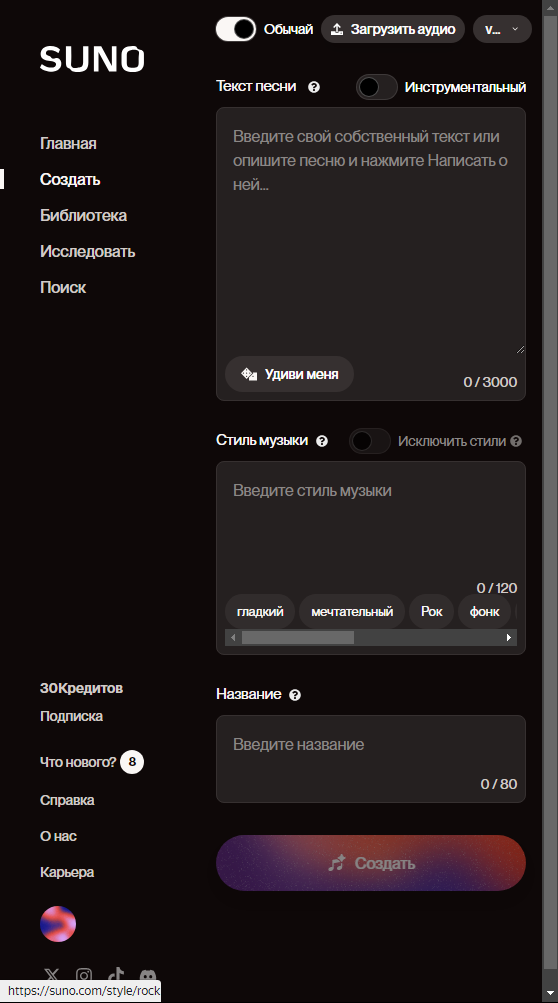Click Удиви меня button

click(289, 374)
